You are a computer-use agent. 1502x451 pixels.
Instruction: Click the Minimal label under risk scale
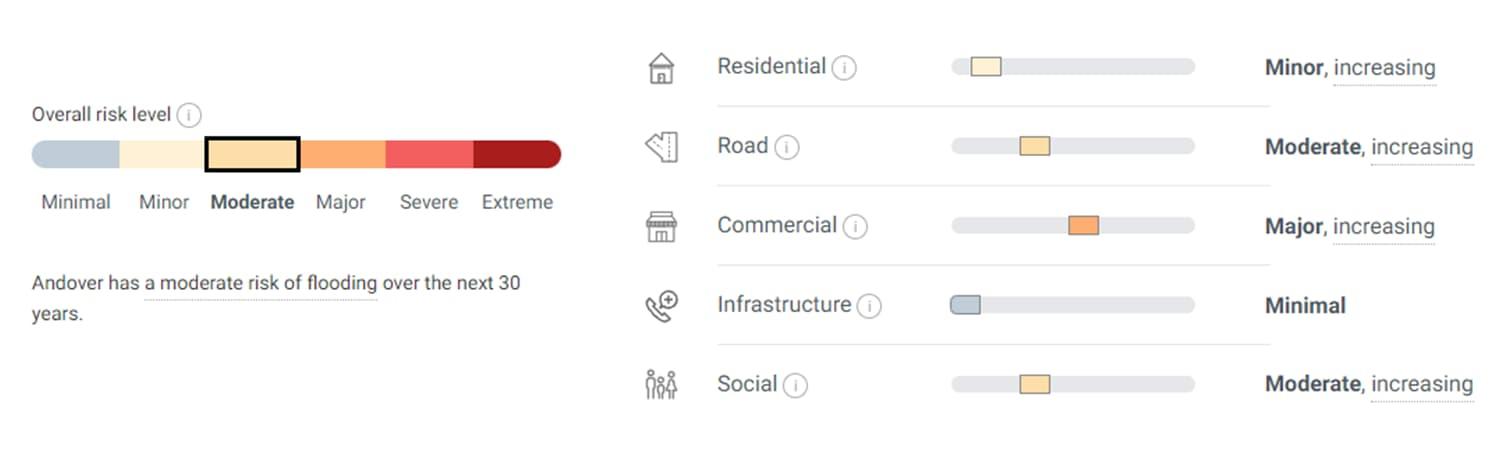pyautogui.click(x=76, y=202)
